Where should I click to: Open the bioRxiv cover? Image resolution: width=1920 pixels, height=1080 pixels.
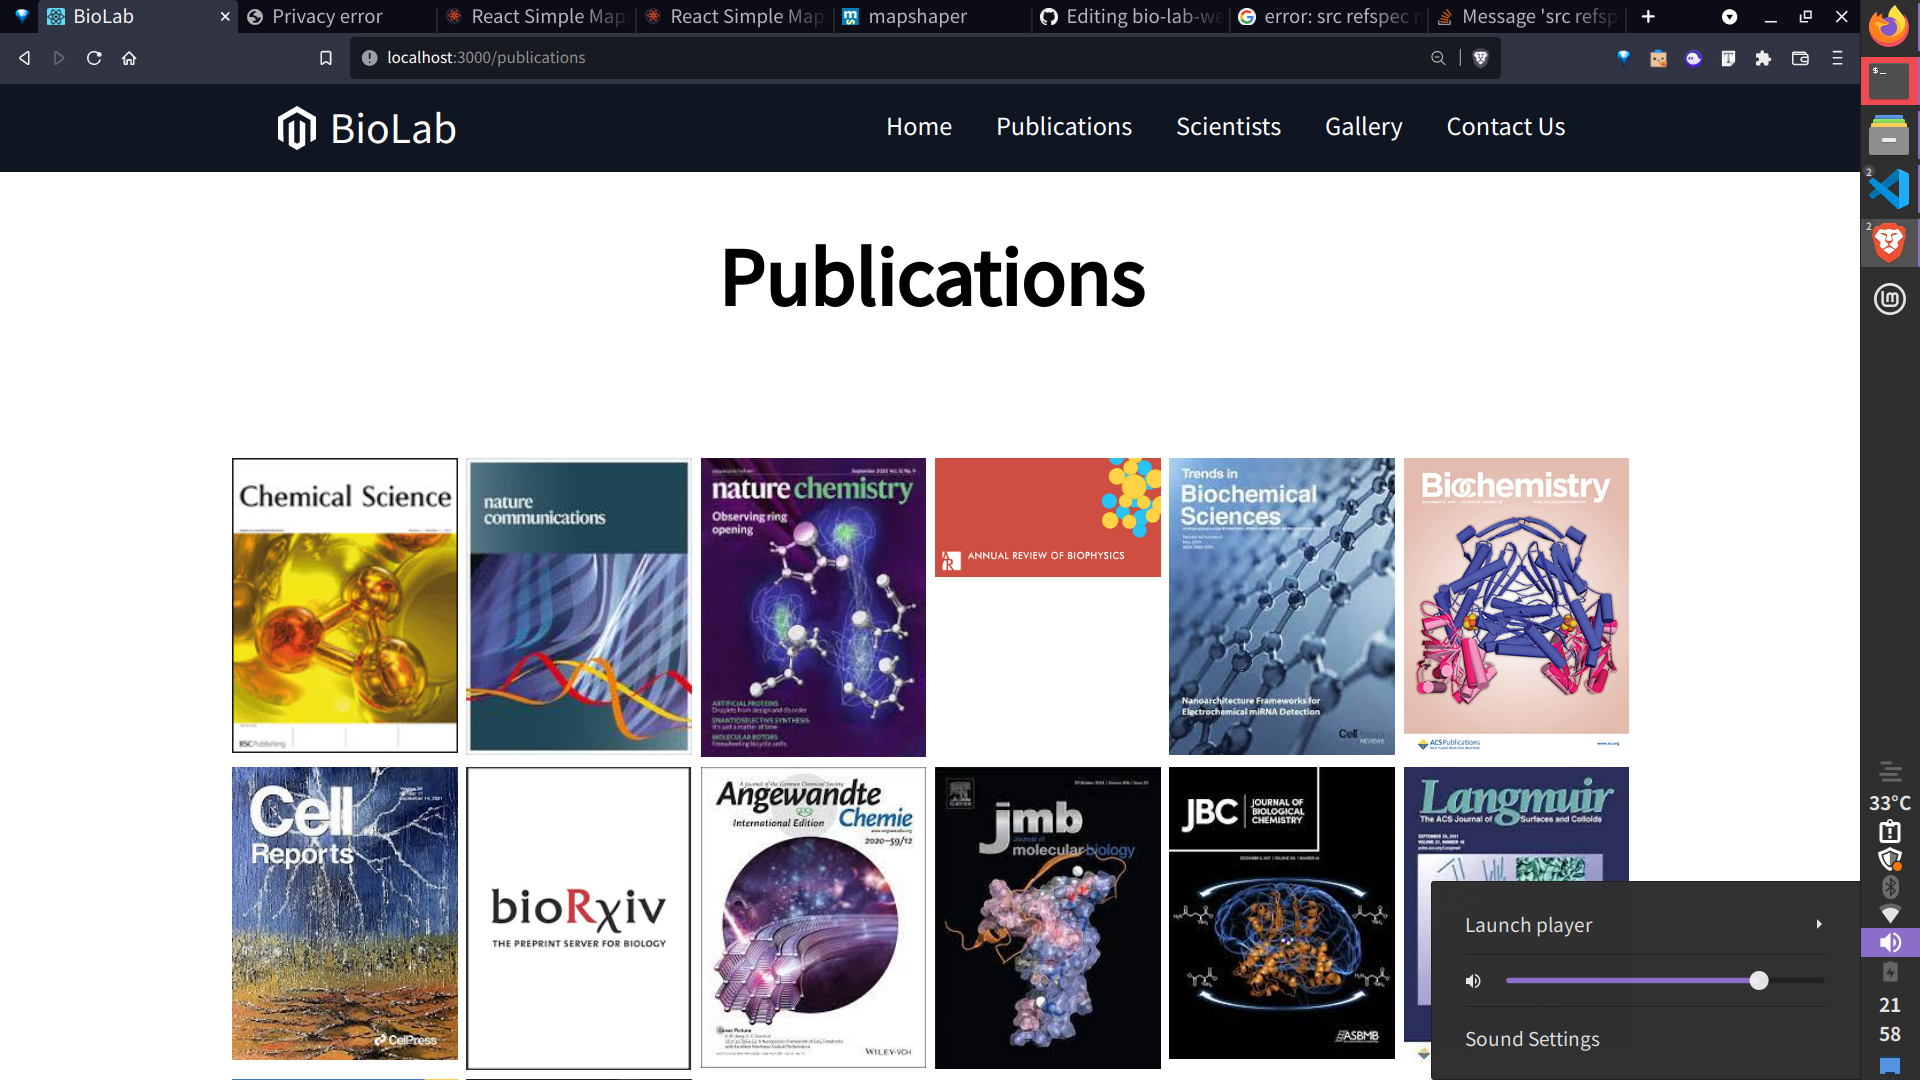tap(578, 918)
